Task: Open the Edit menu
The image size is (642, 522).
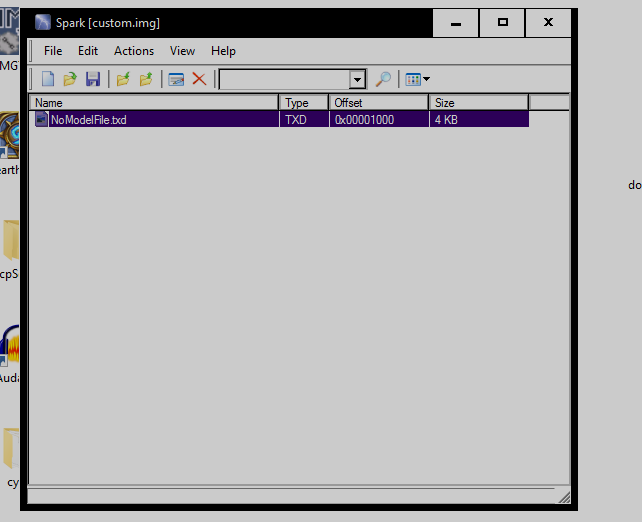Action: coord(88,51)
